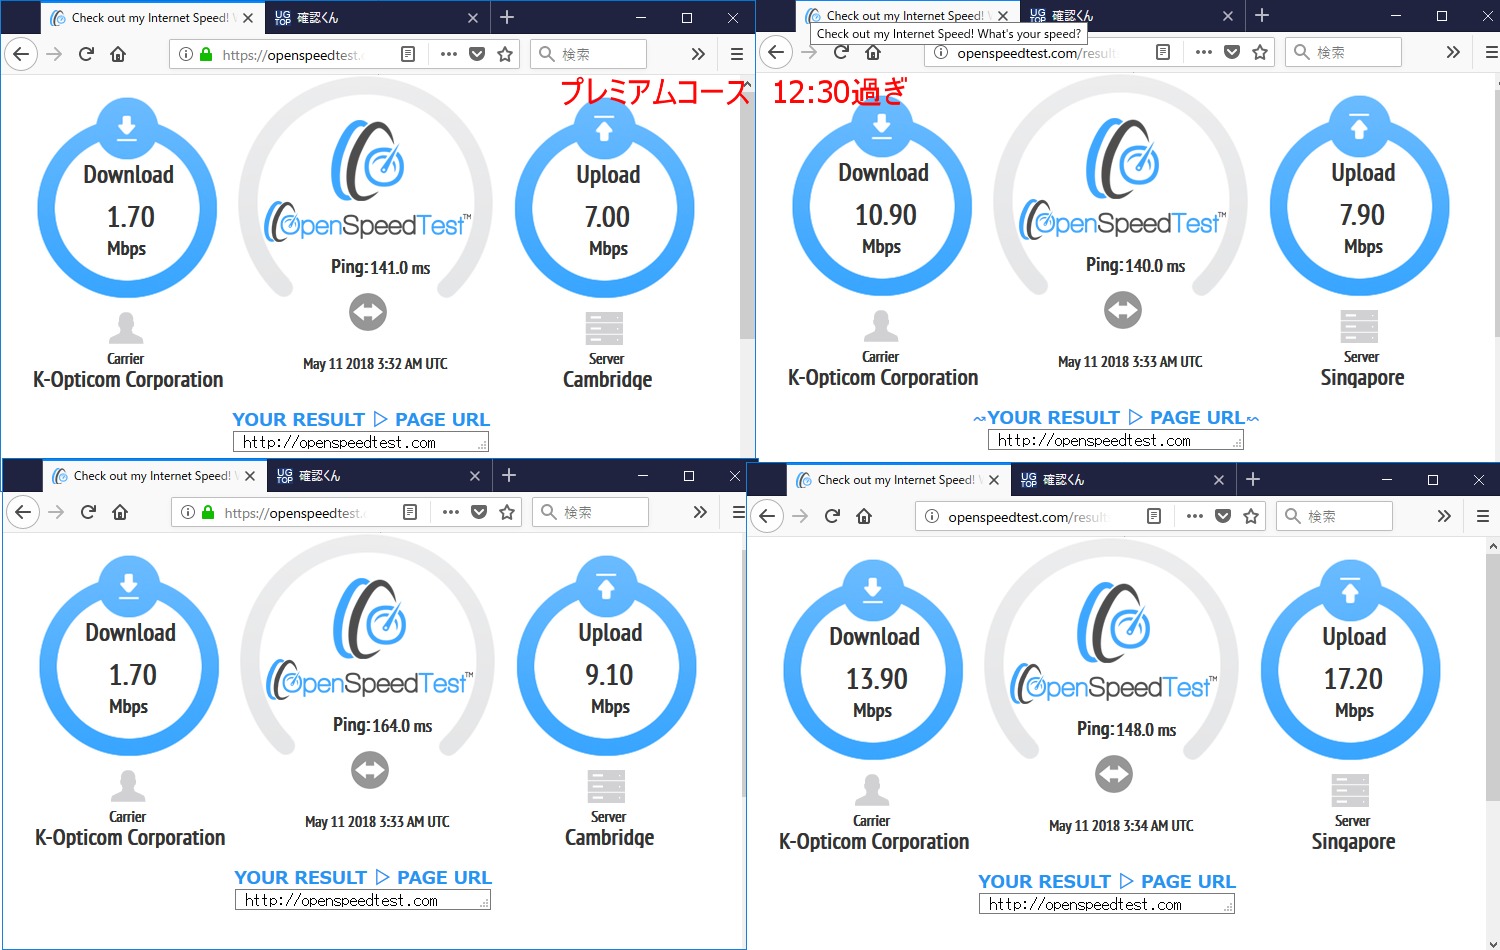Click the round arrows icon under Ping 148.0 ms
Screen dimensions: 1500x950
click(x=1114, y=774)
